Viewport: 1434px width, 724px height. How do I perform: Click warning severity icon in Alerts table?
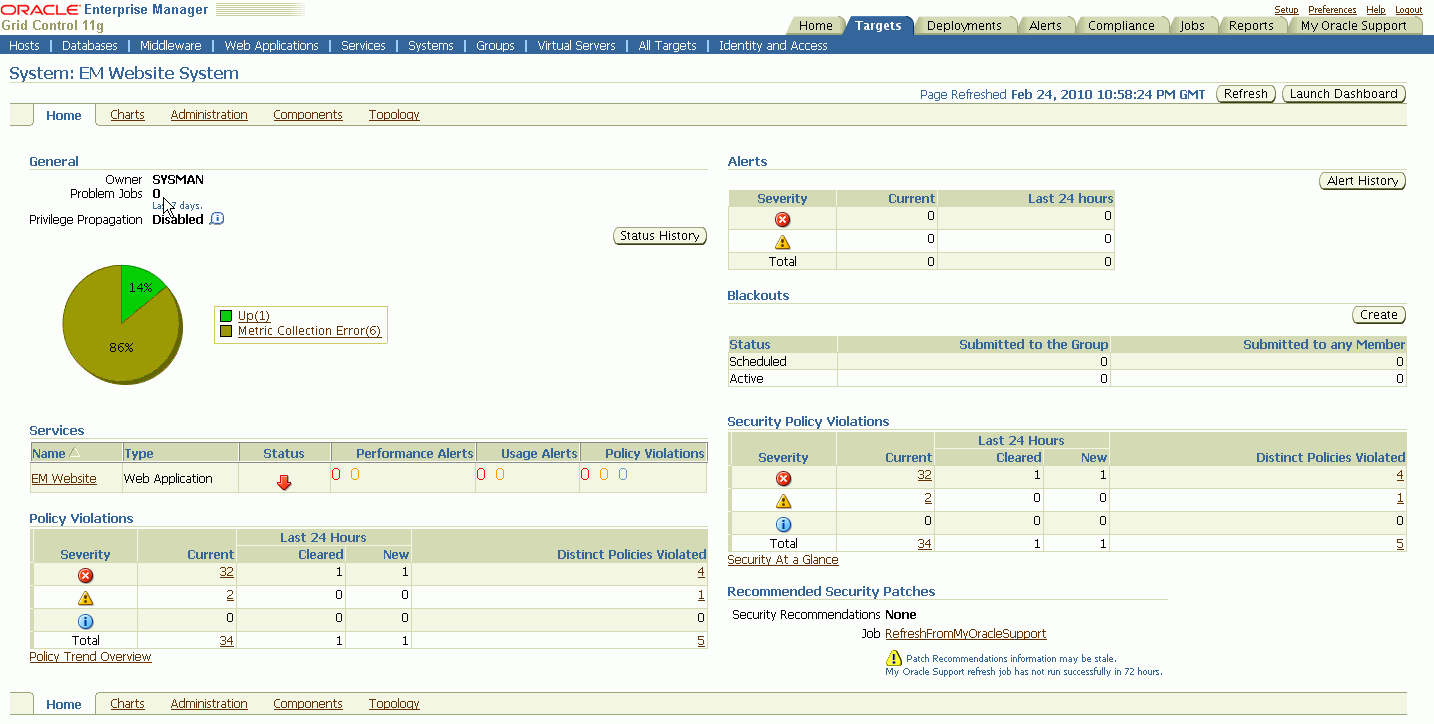pyautogui.click(x=783, y=241)
